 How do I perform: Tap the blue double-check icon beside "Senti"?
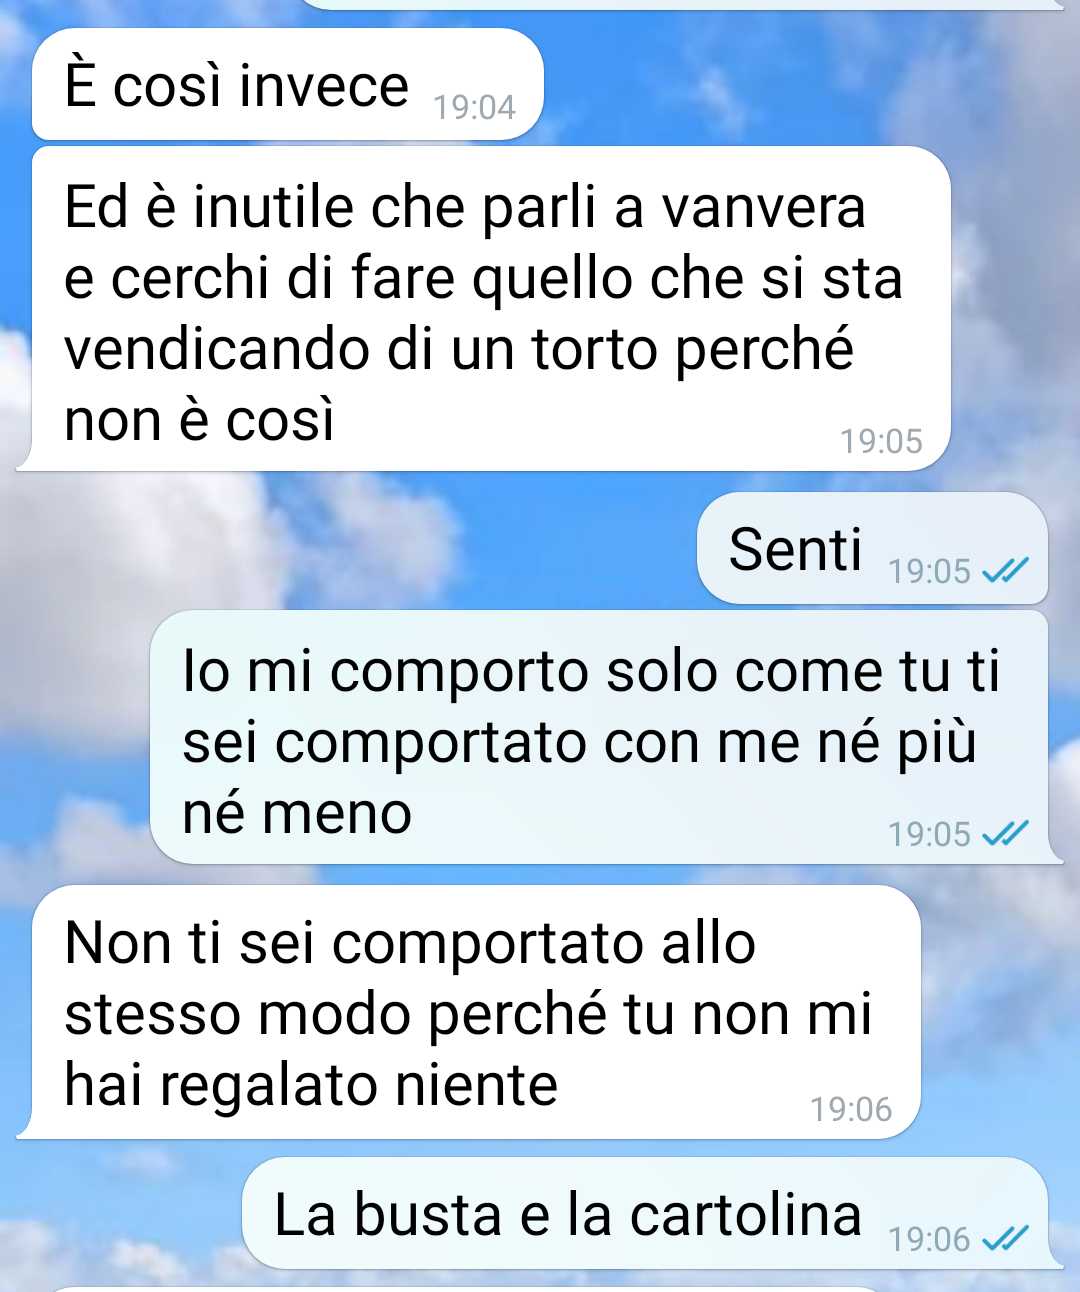point(1005,571)
